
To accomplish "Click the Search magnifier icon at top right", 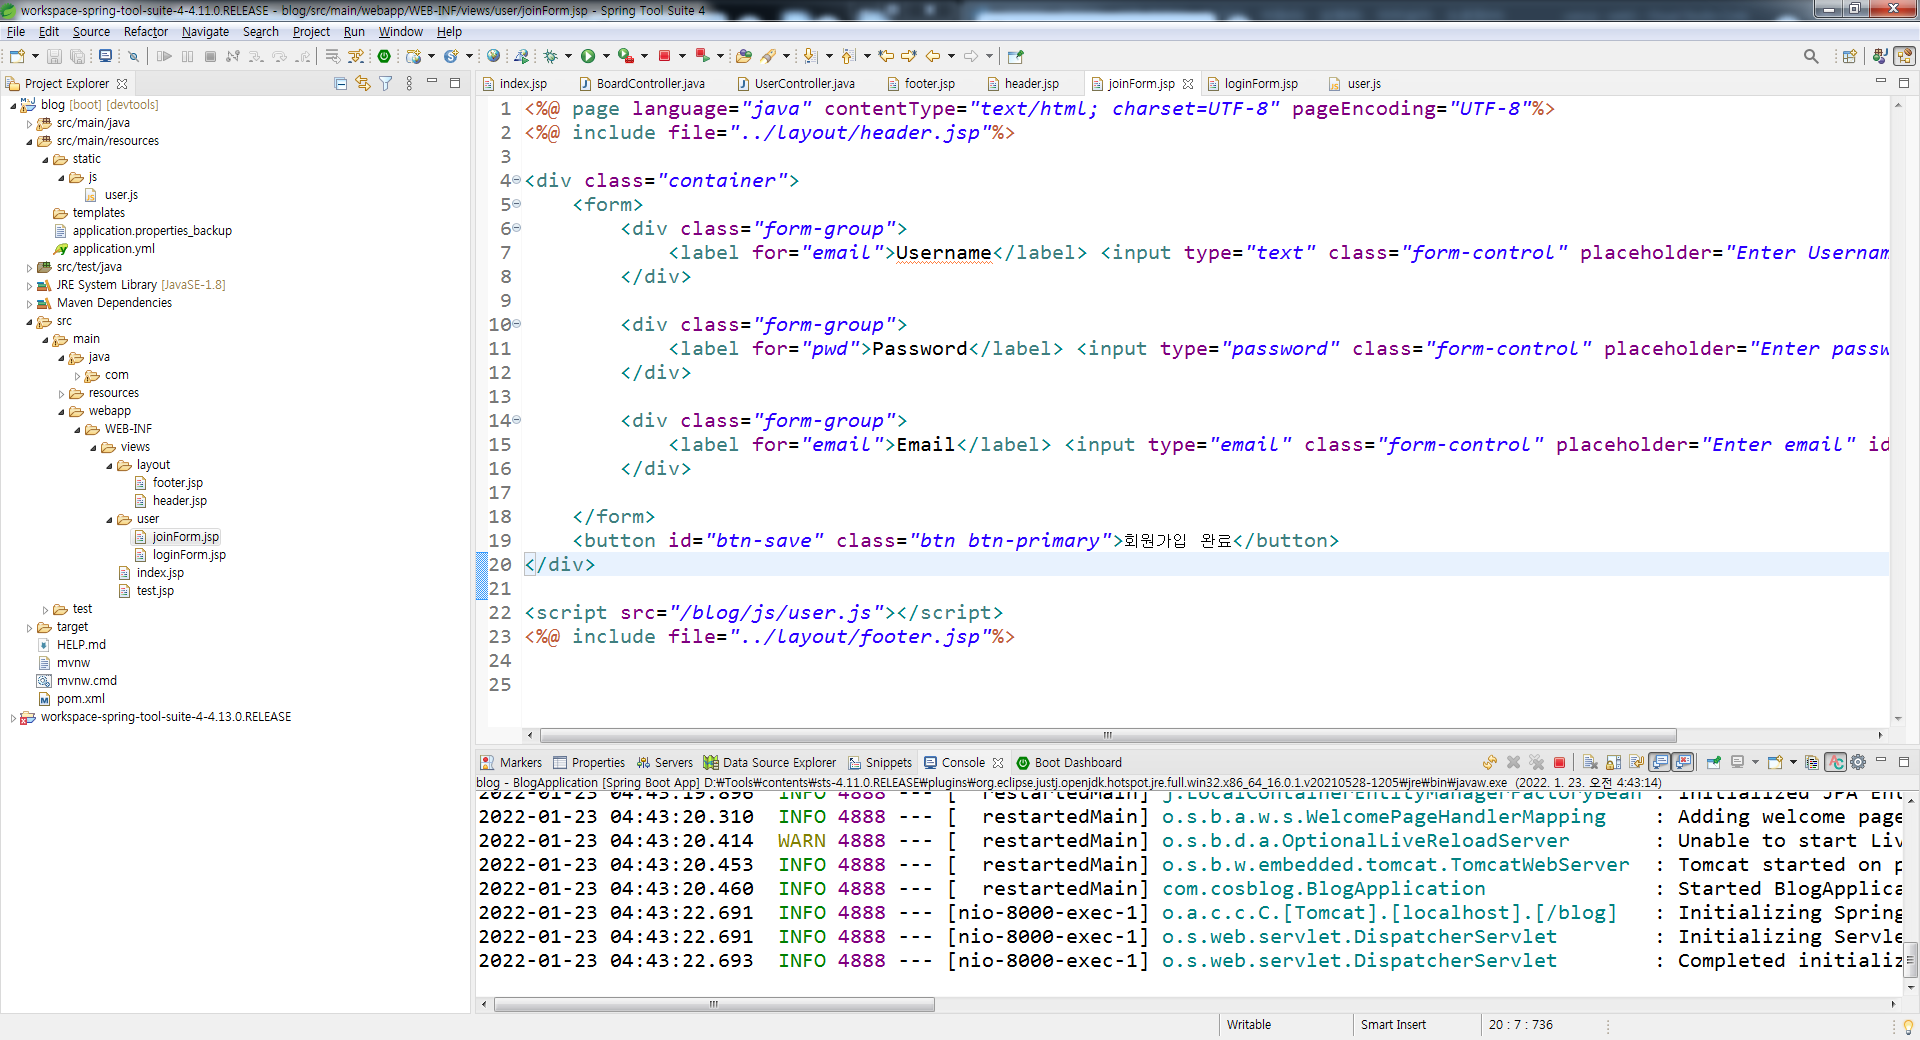I will 1811,56.
